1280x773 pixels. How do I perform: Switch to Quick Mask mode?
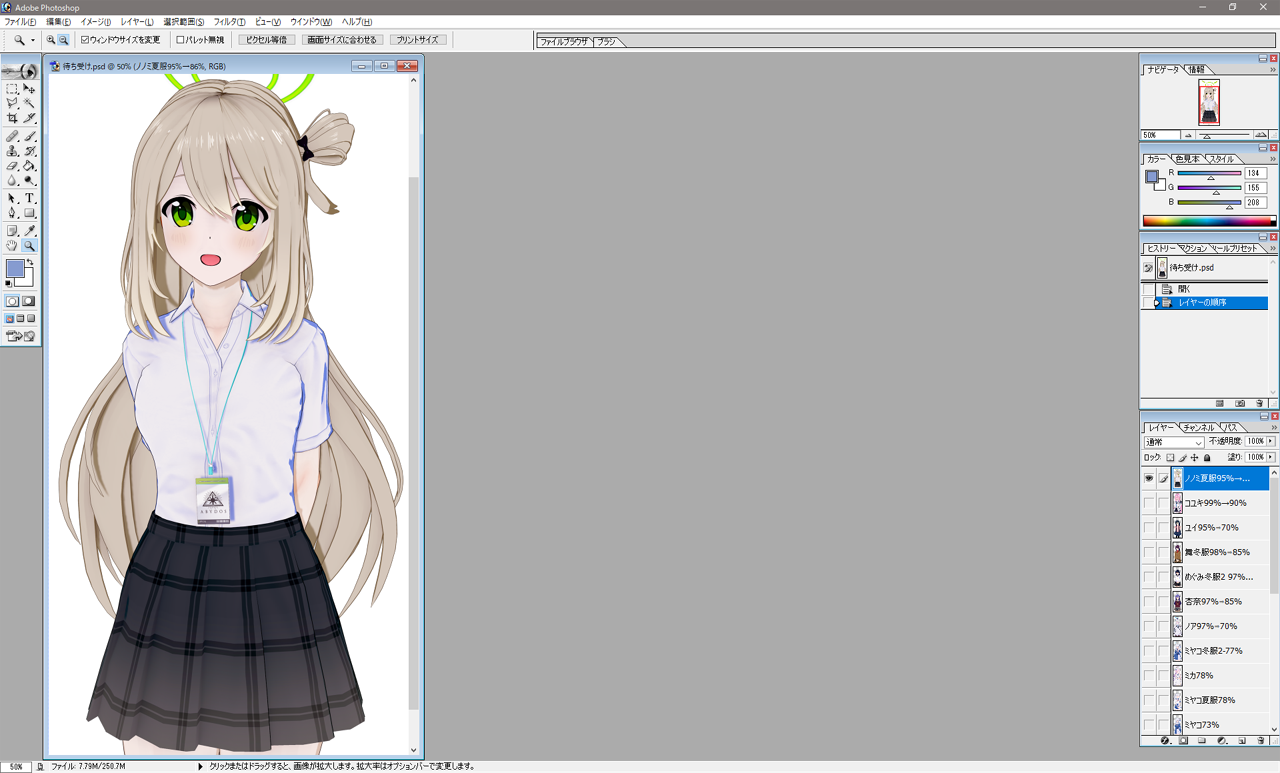point(29,301)
